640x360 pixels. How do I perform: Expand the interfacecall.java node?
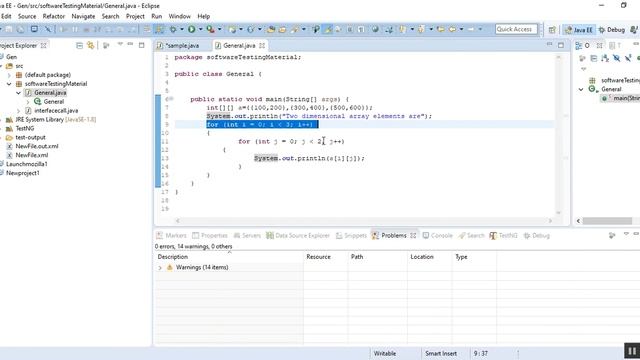(18, 111)
